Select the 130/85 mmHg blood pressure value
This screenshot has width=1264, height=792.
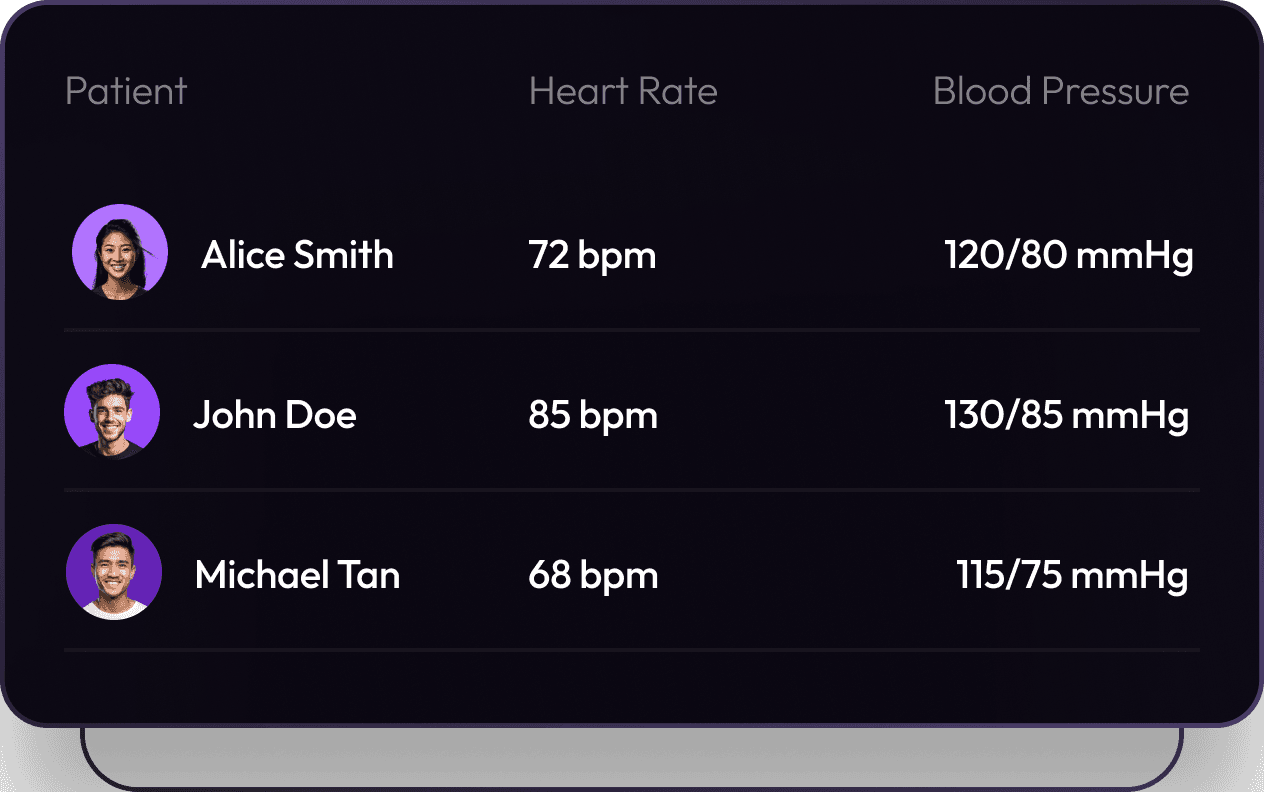(1066, 415)
